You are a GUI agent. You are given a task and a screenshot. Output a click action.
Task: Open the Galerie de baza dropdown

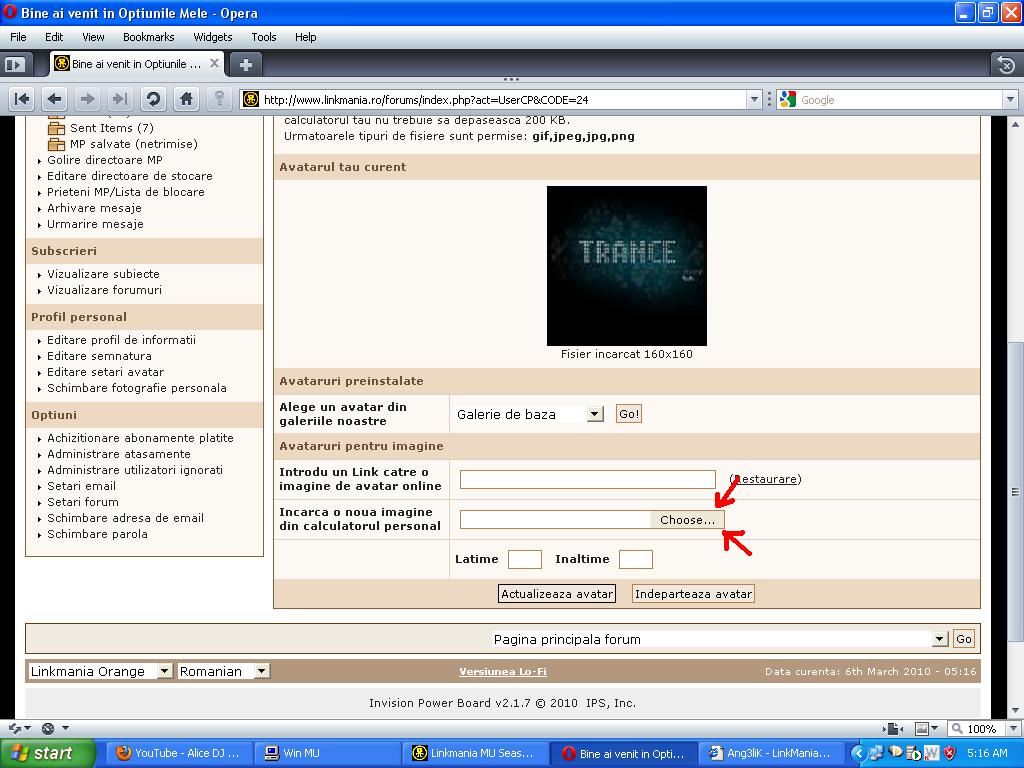594,414
